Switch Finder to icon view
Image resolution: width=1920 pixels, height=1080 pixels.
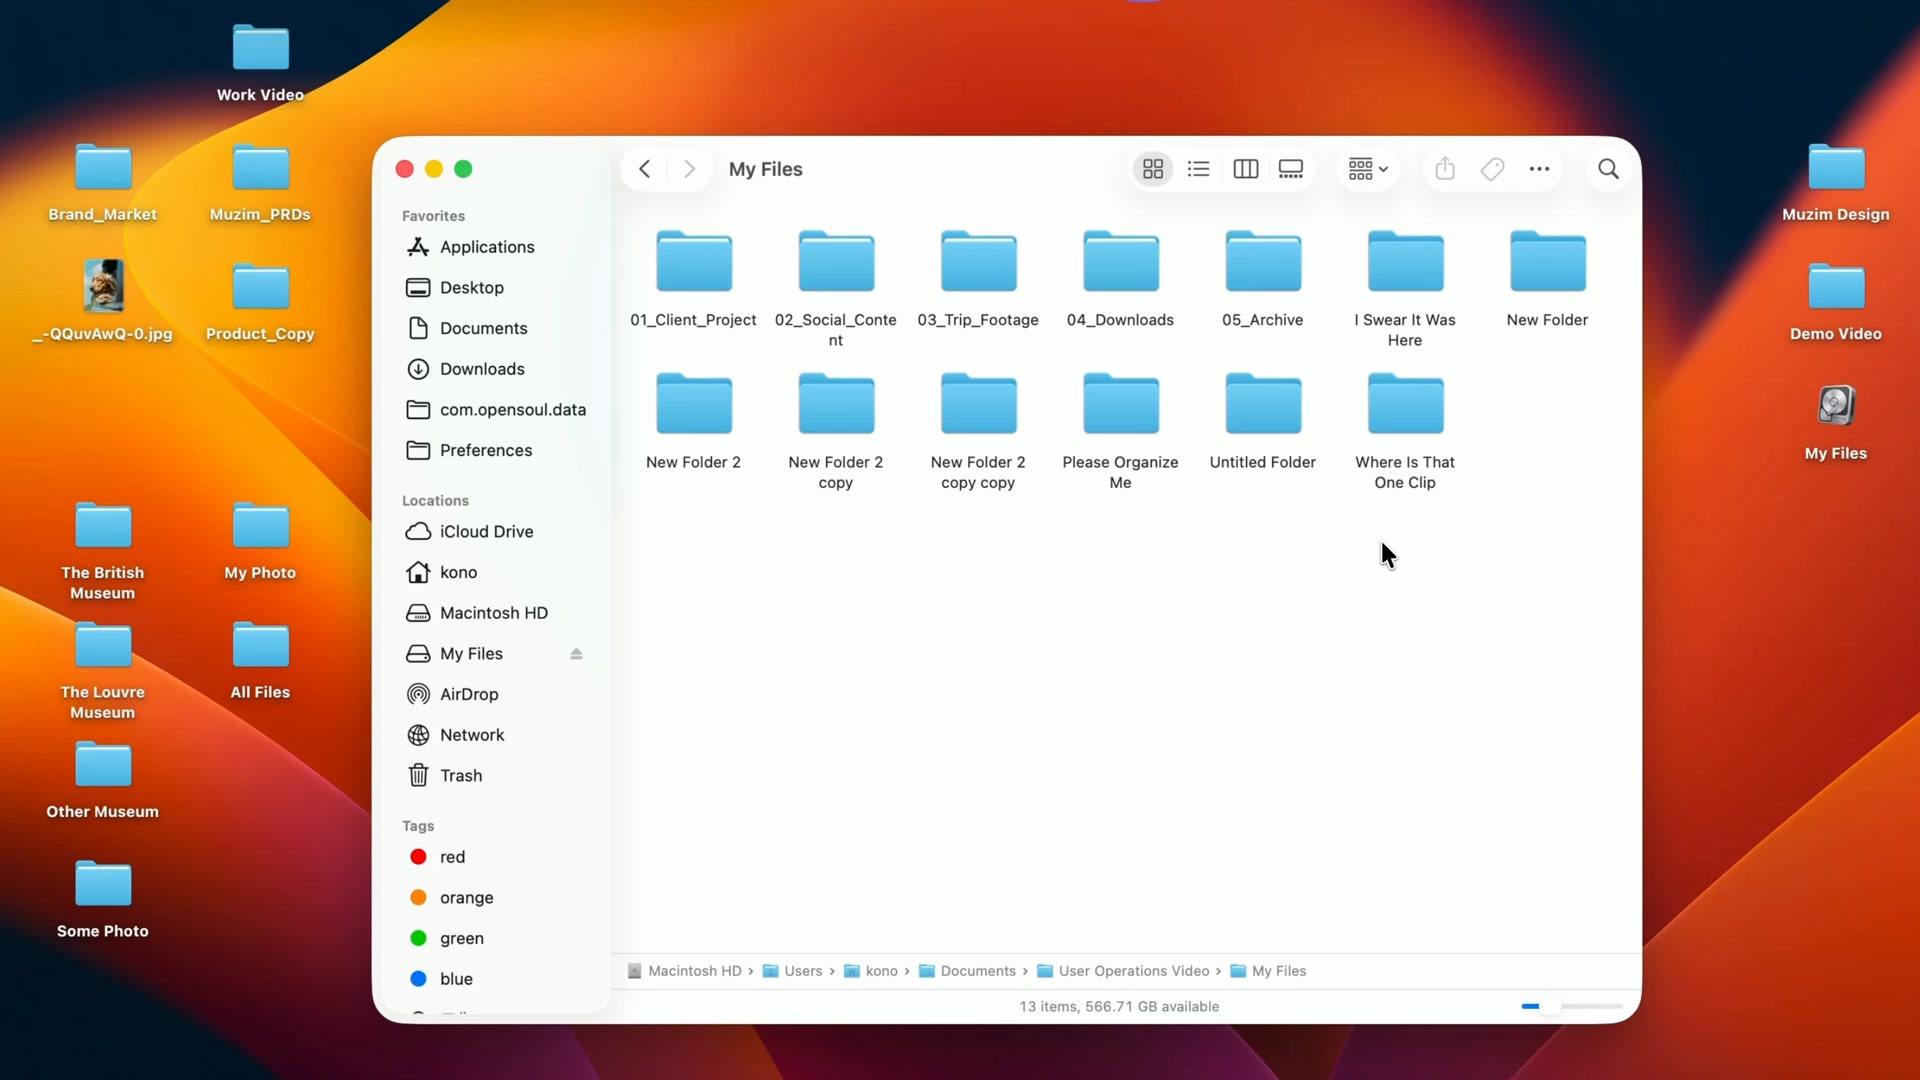pos(1153,169)
